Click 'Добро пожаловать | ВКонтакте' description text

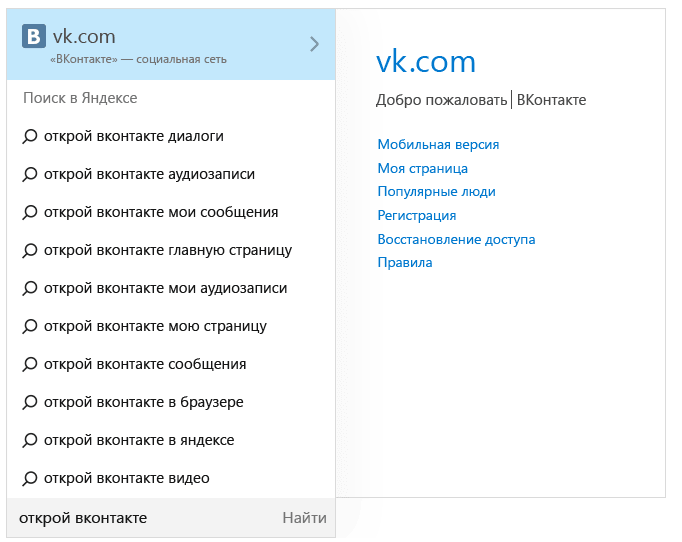pyautogui.click(x=481, y=100)
